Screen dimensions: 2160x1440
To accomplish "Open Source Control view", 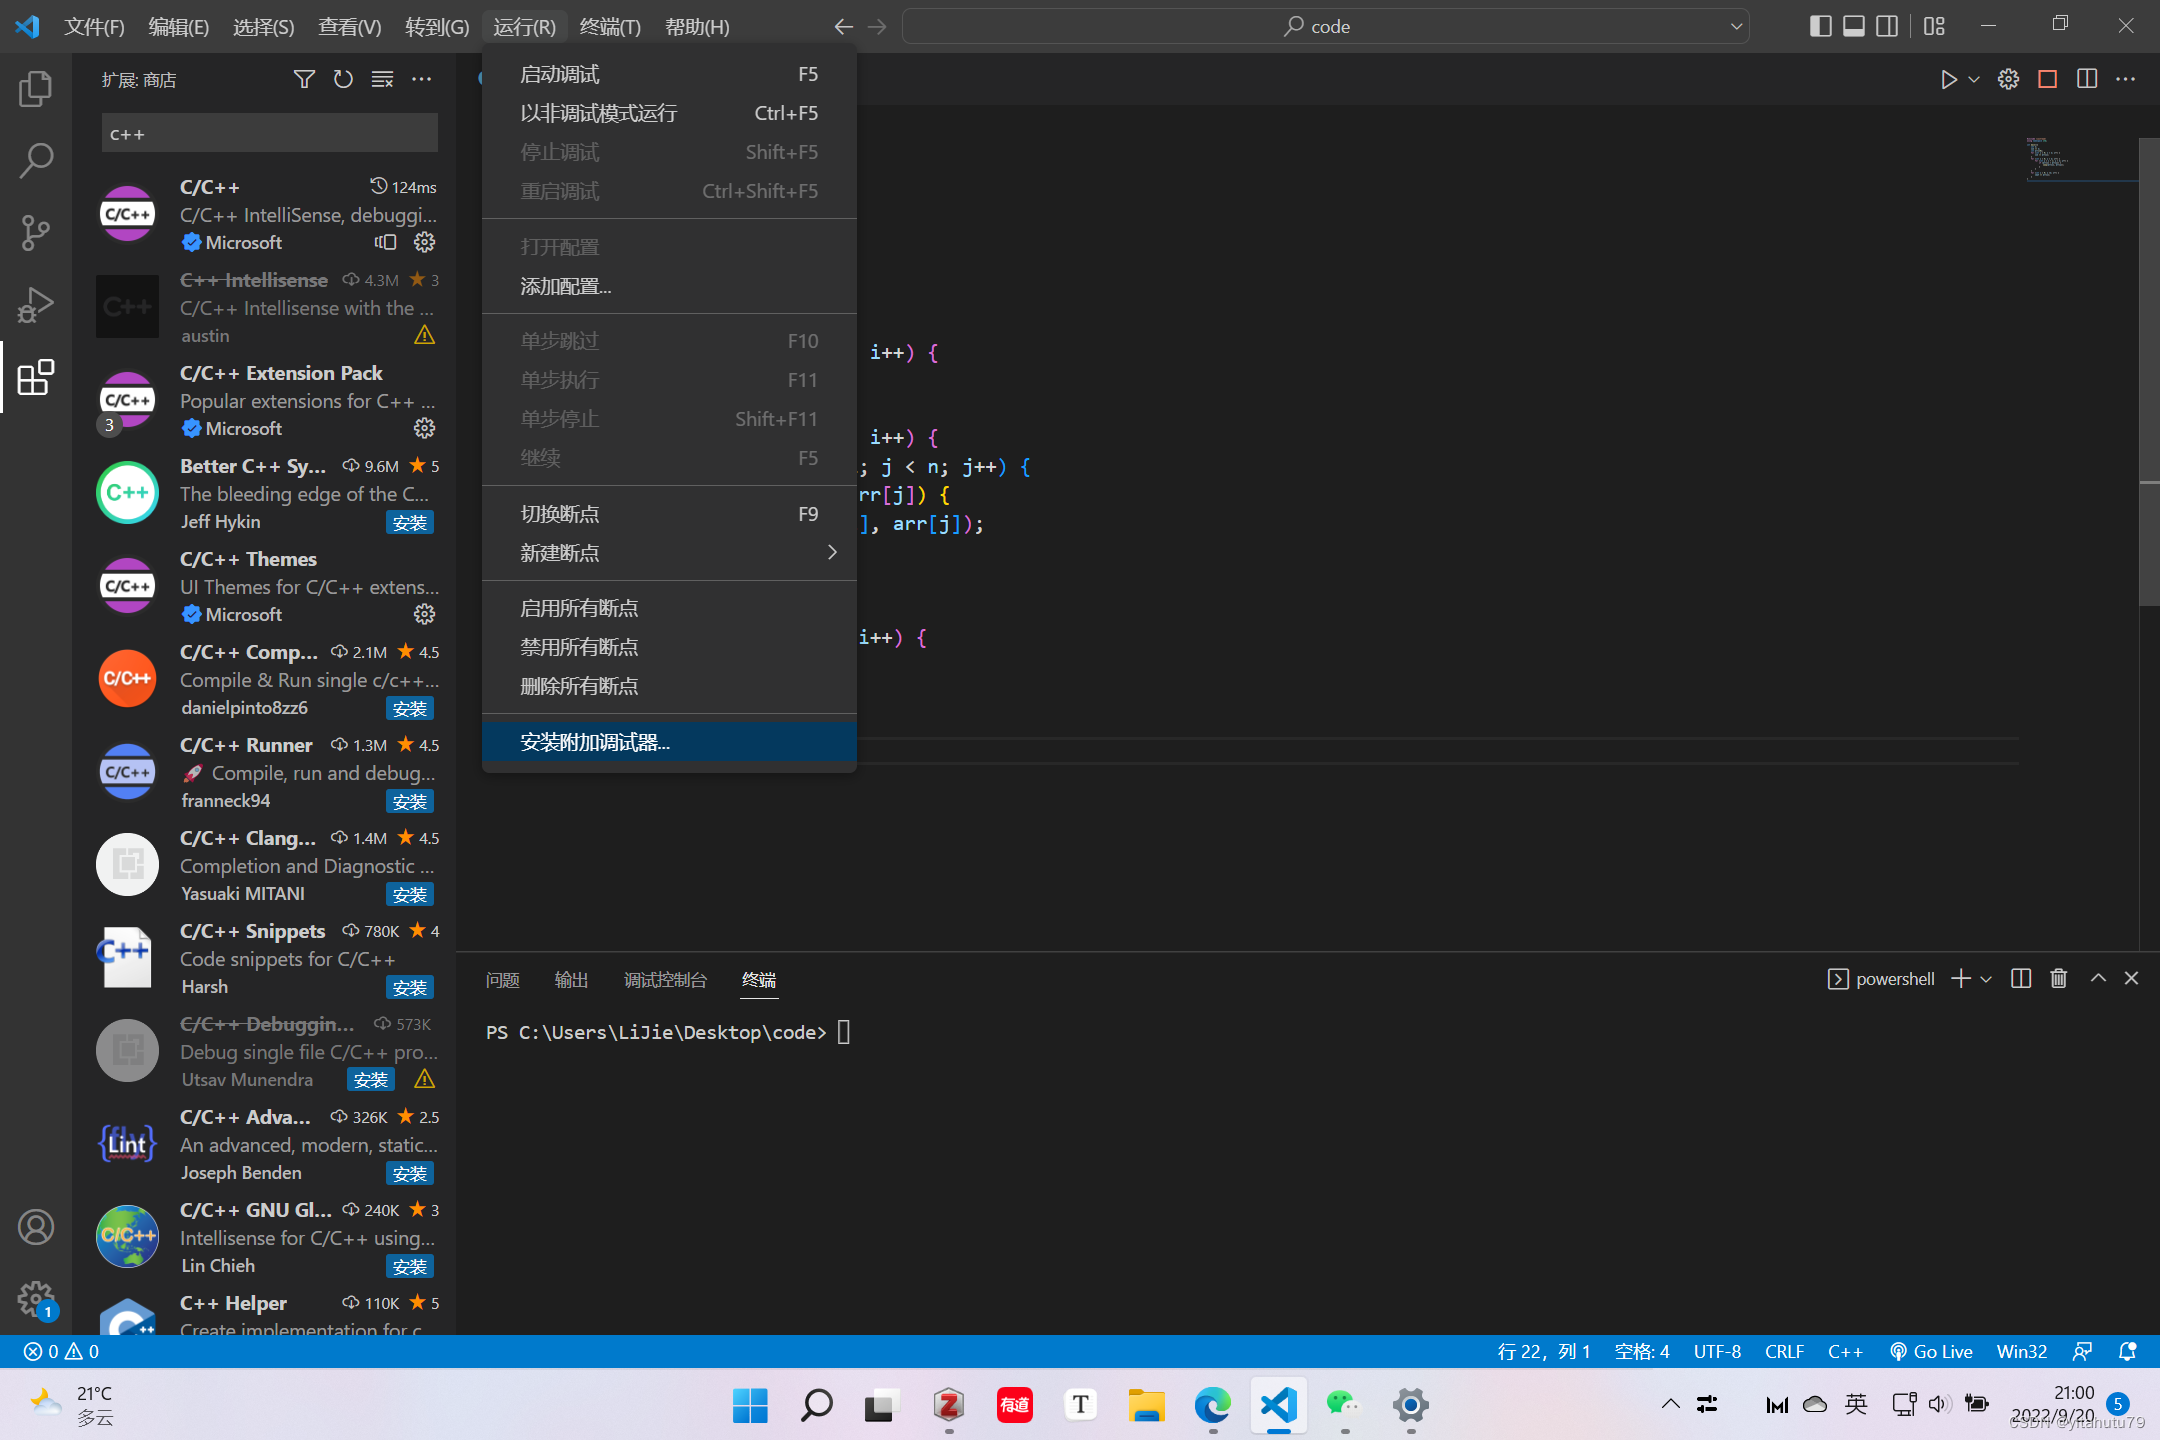I will (x=36, y=232).
